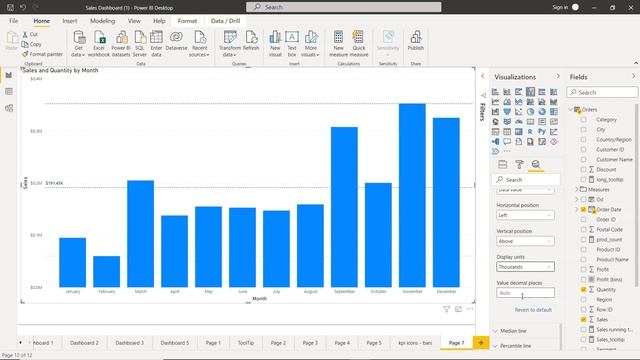Publish the report
The image size is (640, 360).
[x=416, y=41]
